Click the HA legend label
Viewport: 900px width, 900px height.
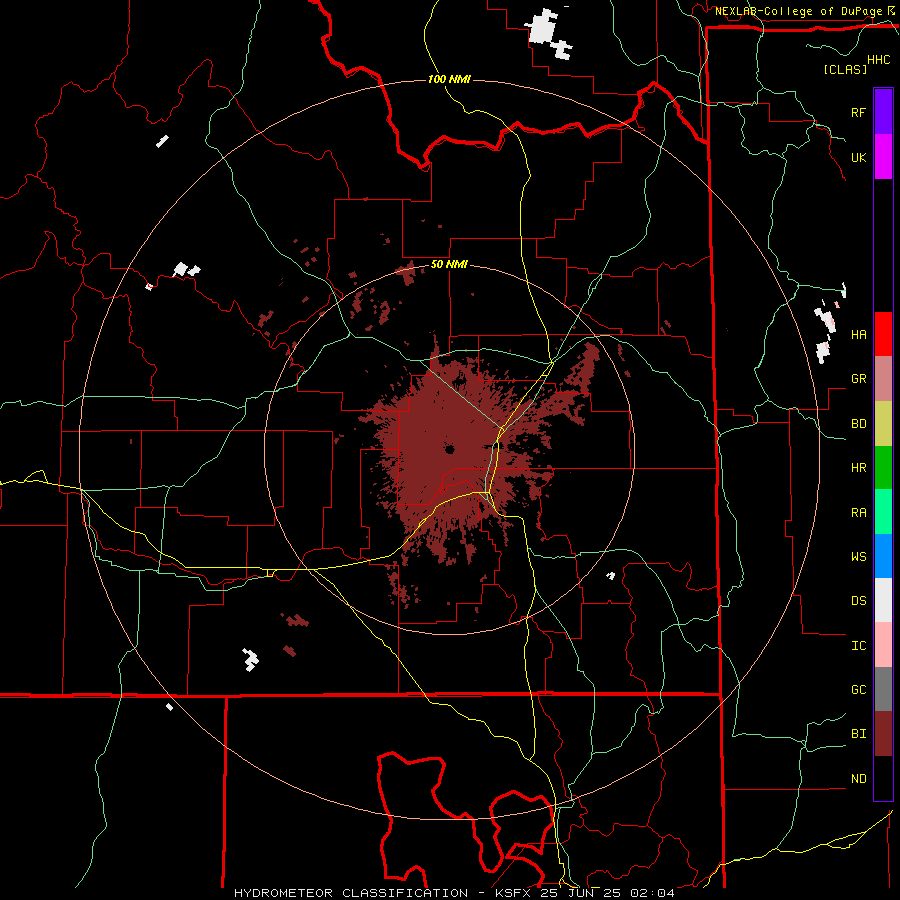pos(858,335)
